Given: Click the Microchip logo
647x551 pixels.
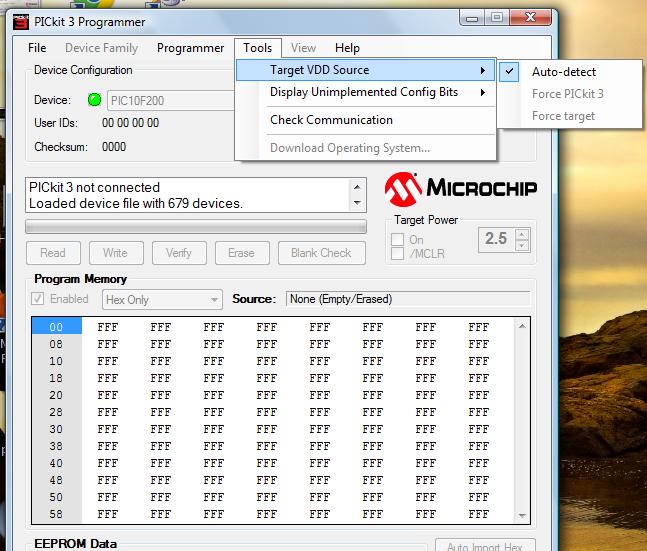Looking at the screenshot, I should (461, 189).
